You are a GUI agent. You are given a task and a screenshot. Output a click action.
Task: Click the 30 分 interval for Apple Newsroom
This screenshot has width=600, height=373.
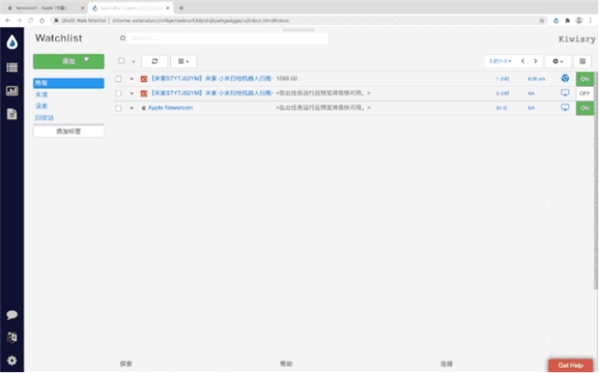tap(501, 108)
